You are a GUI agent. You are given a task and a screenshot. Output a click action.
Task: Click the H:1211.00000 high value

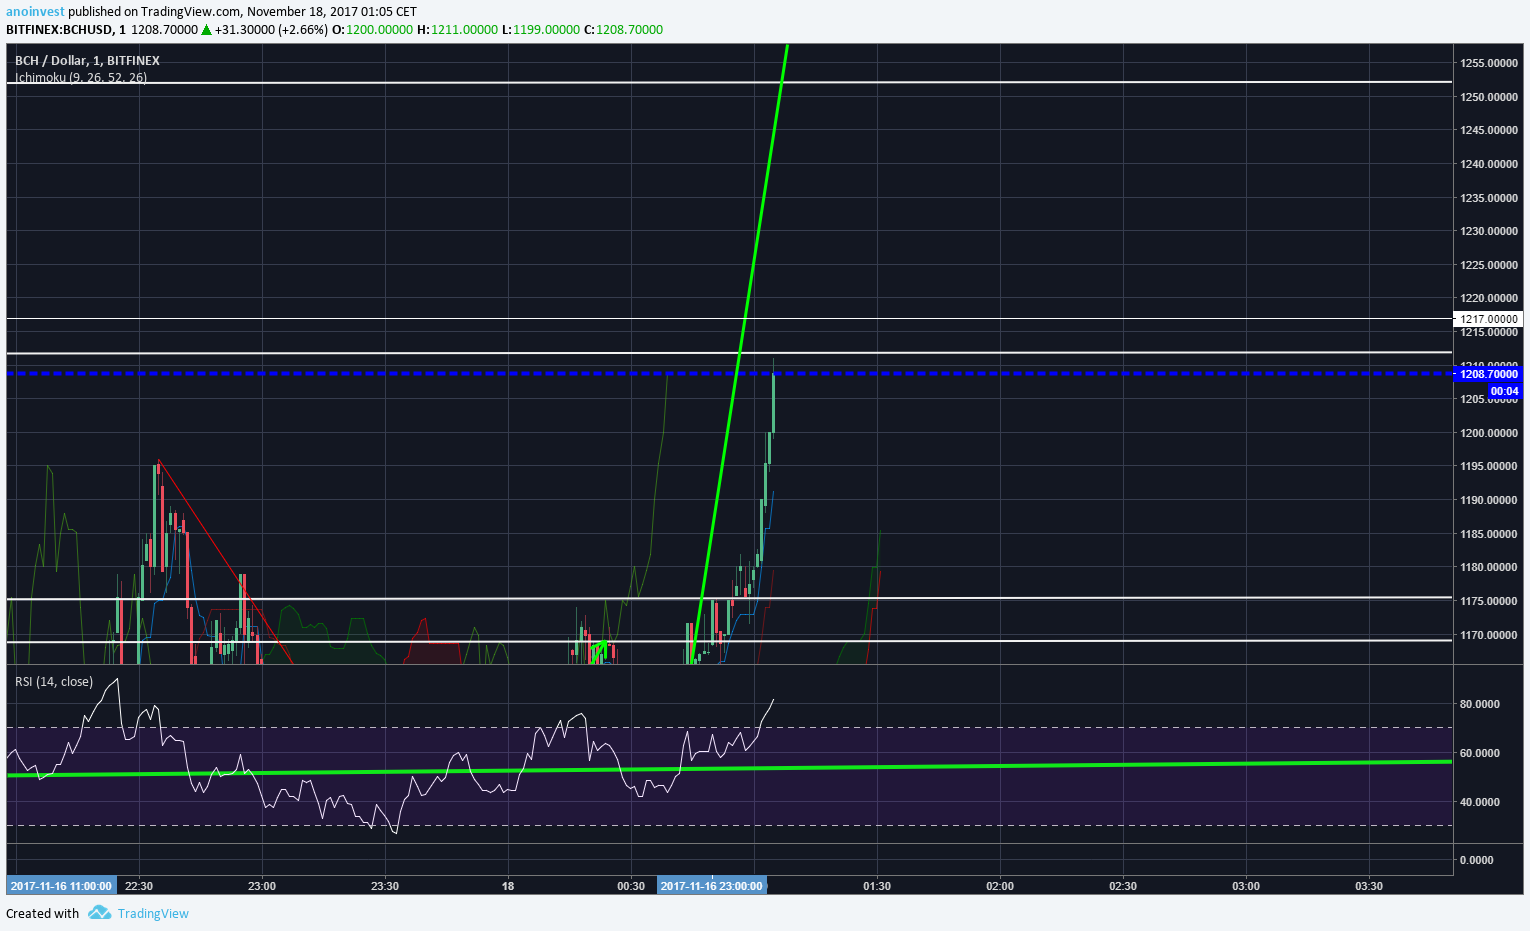click(457, 29)
